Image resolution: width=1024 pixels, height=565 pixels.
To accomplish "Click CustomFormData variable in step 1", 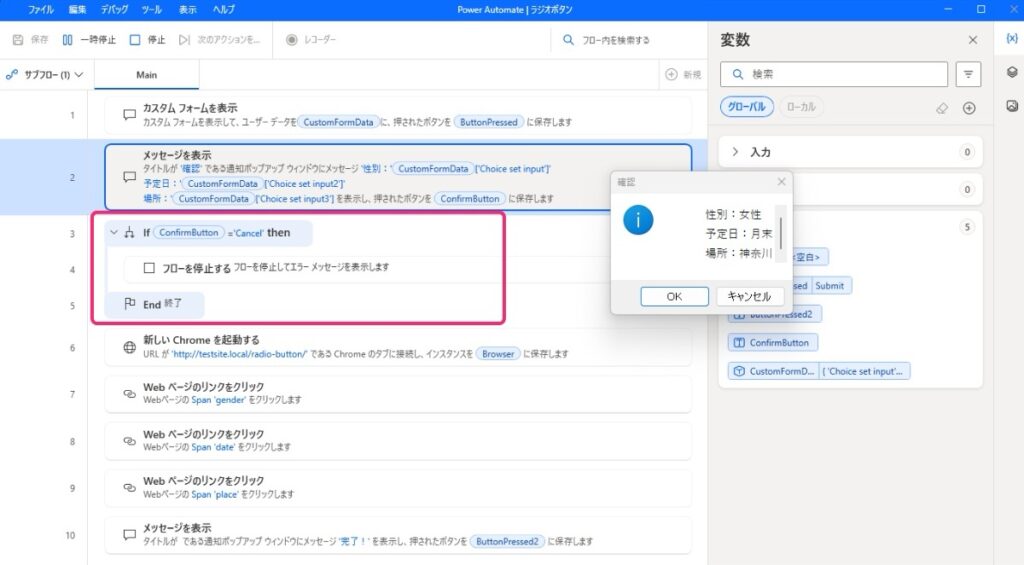I will [338, 122].
